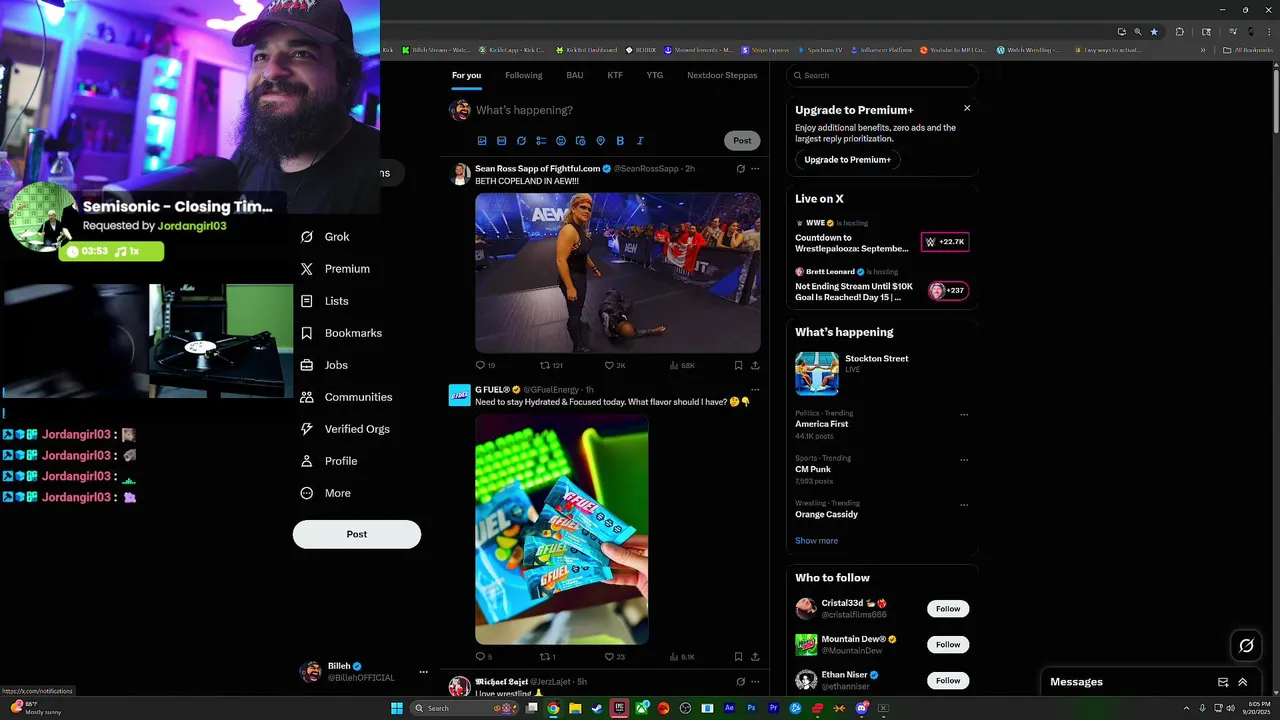
Task: Expand the More menu in sidebar
Action: pyautogui.click(x=325, y=493)
